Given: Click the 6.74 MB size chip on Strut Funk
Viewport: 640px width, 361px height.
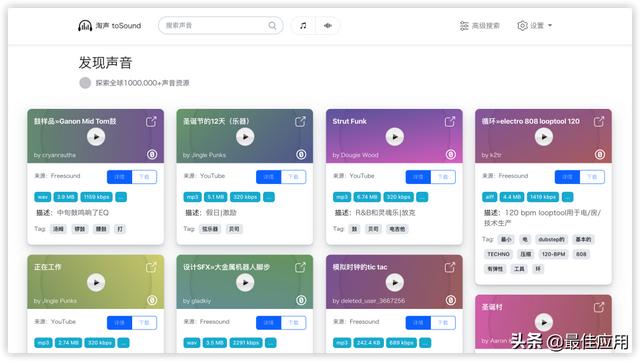Looking at the screenshot, I should (x=367, y=197).
